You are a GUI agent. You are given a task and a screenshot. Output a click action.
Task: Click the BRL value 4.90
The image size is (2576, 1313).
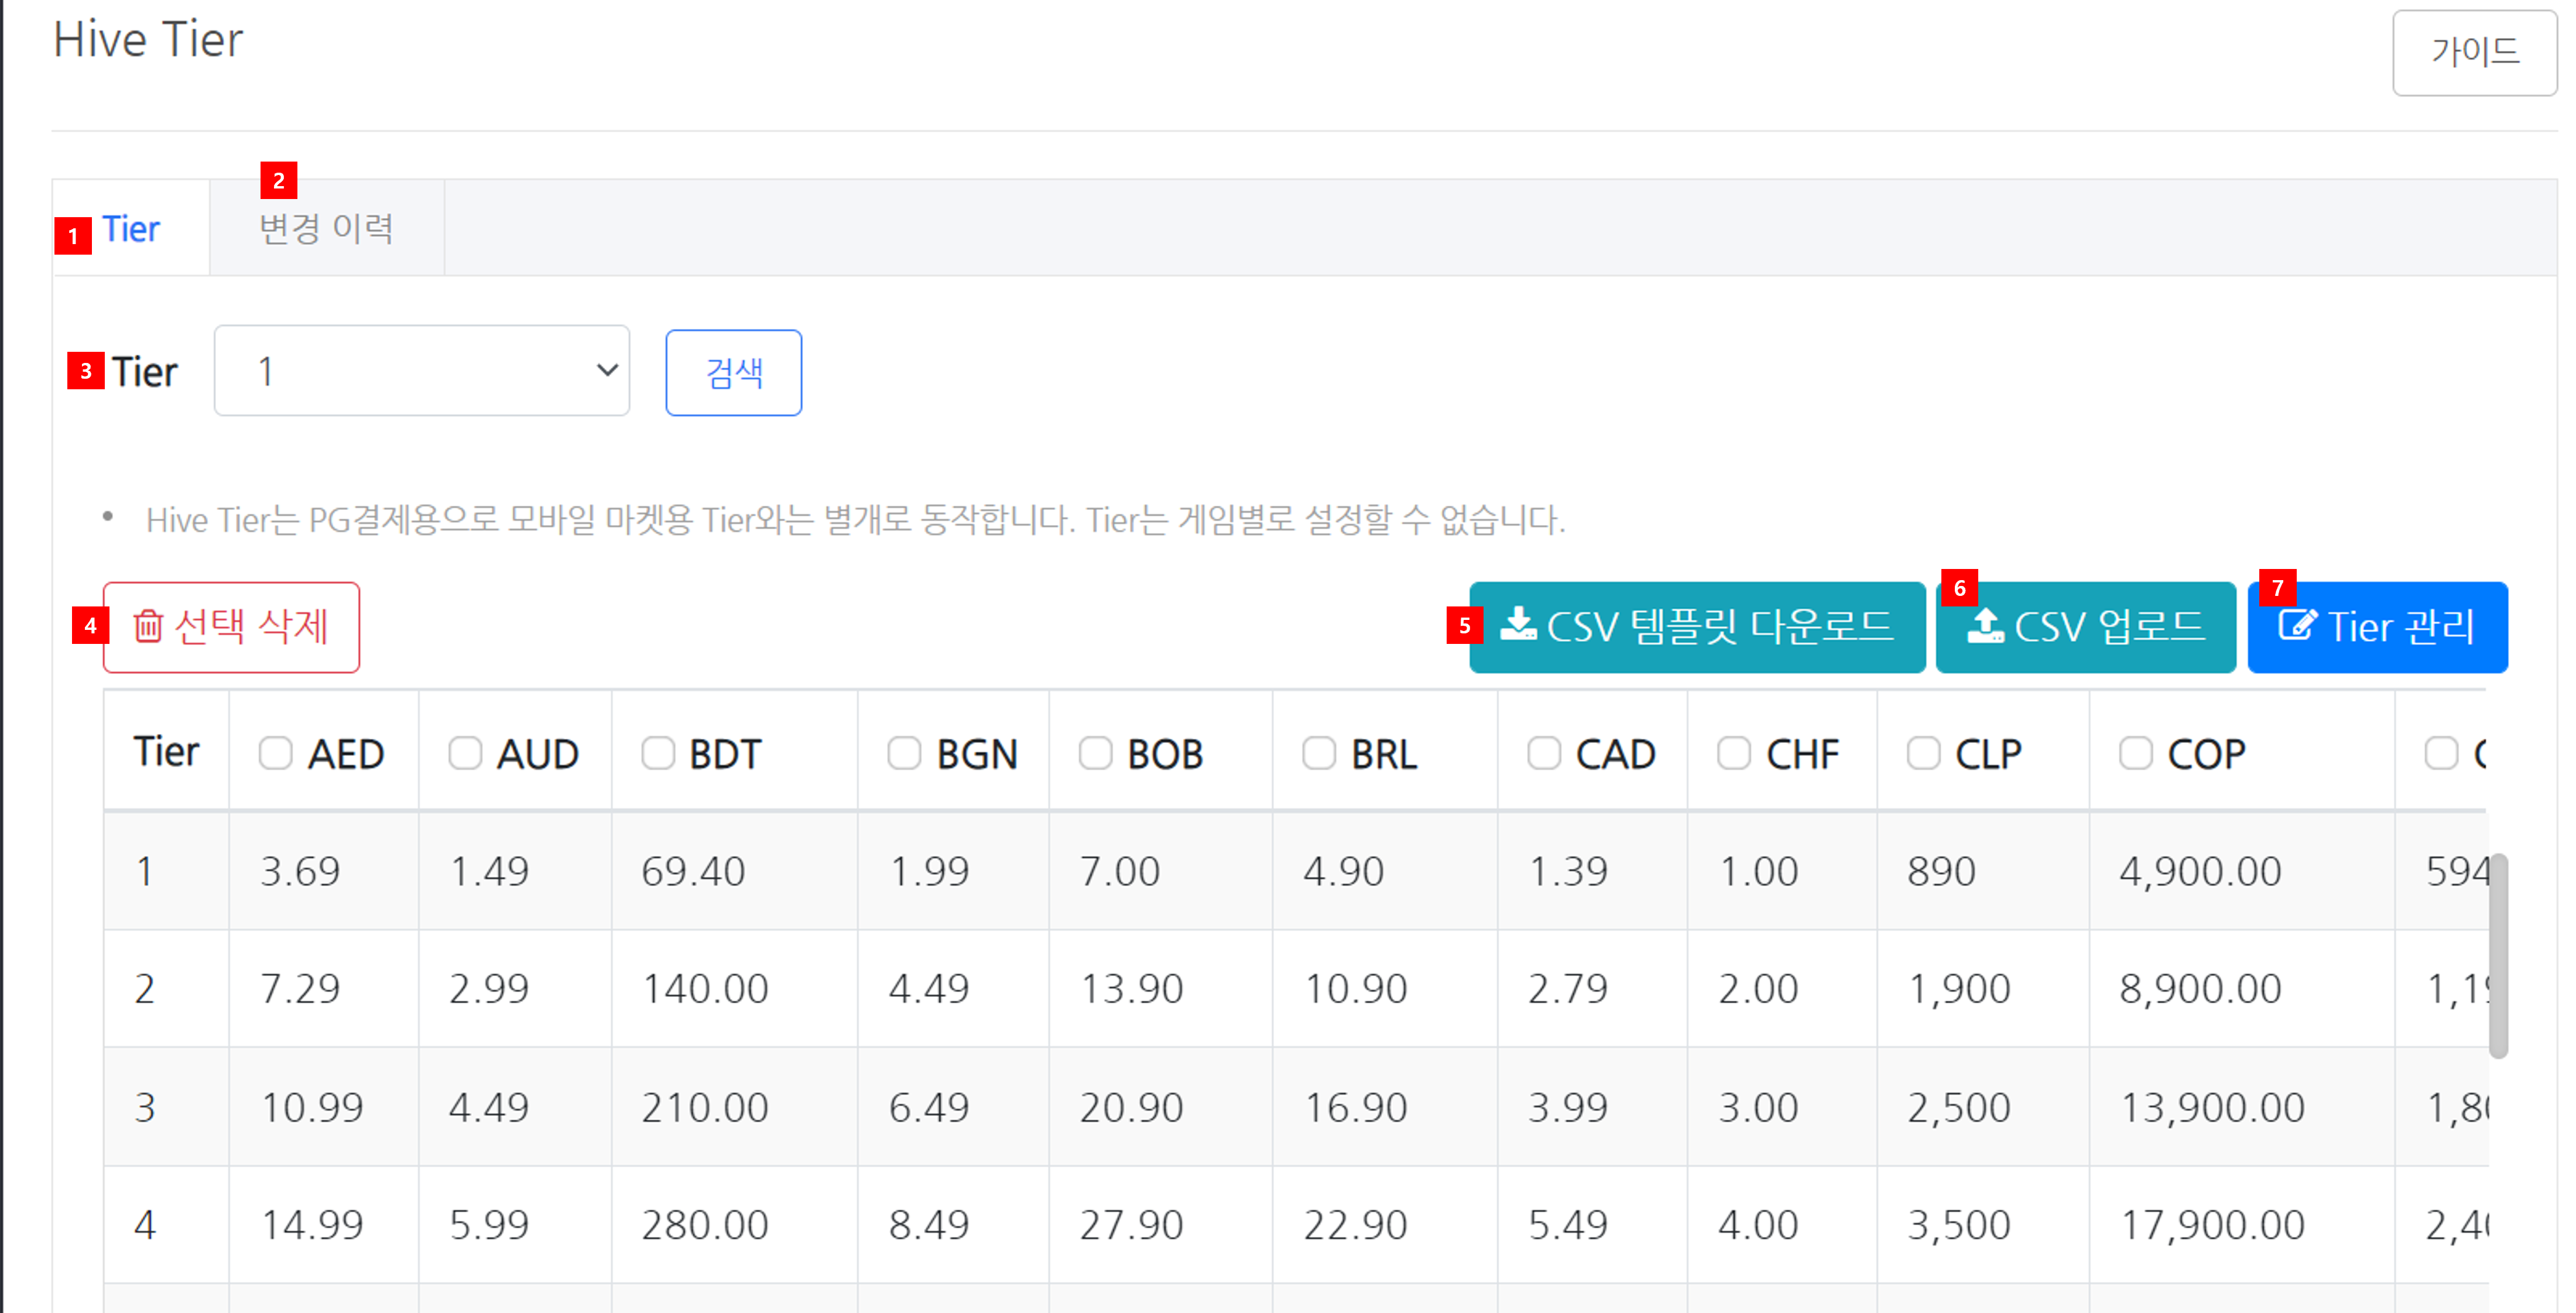point(1344,871)
